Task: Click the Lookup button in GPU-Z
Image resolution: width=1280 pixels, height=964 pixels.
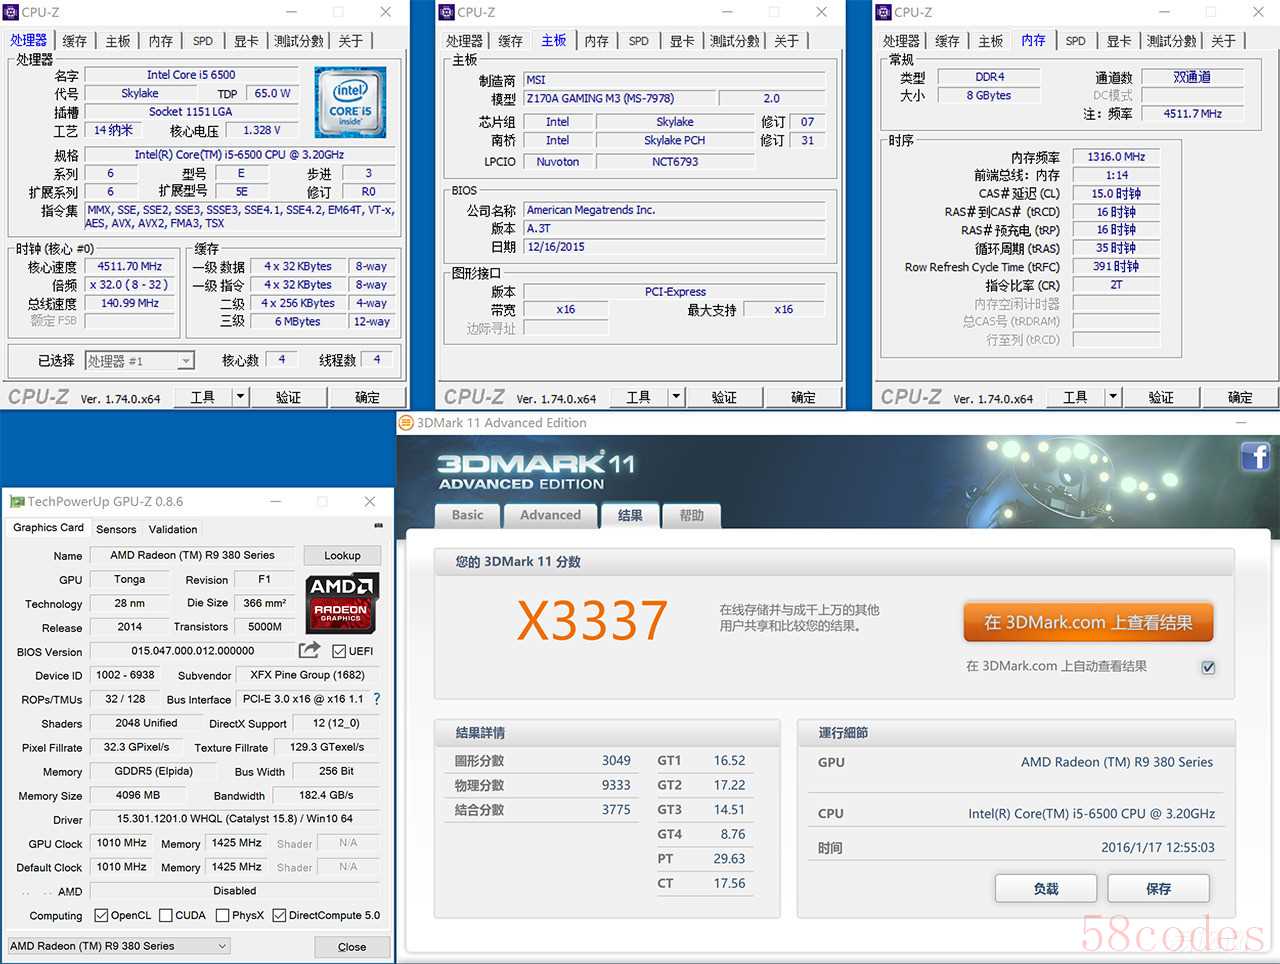Action: (x=342, y=555)
